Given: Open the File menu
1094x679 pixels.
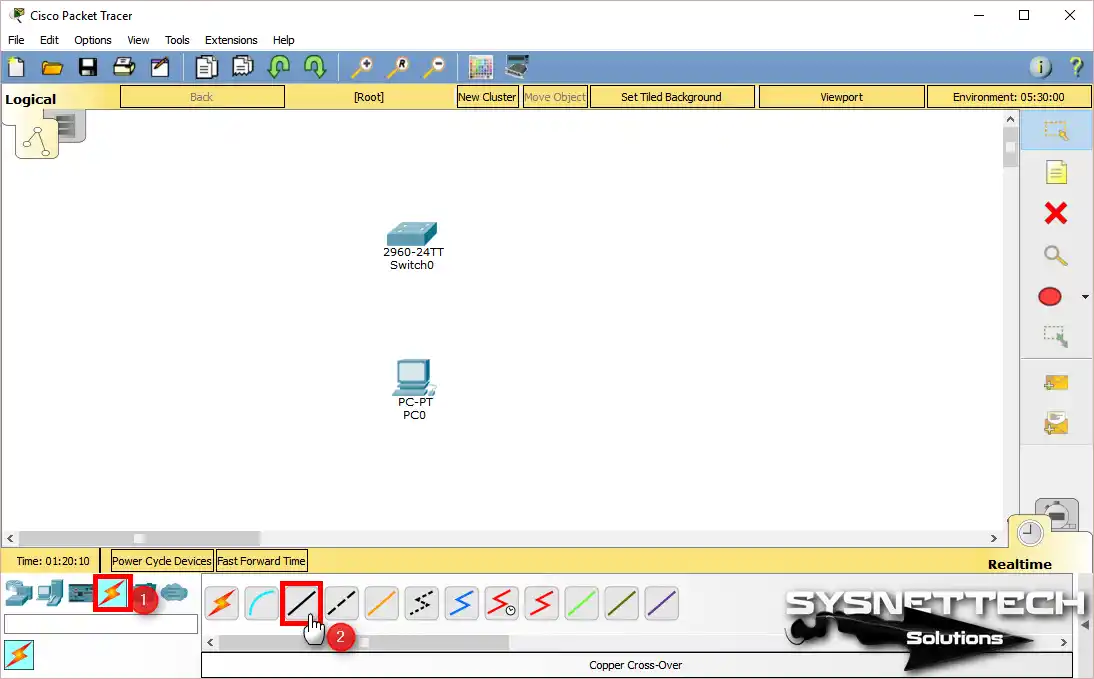Looking at the screenshot, I should 16,40.
